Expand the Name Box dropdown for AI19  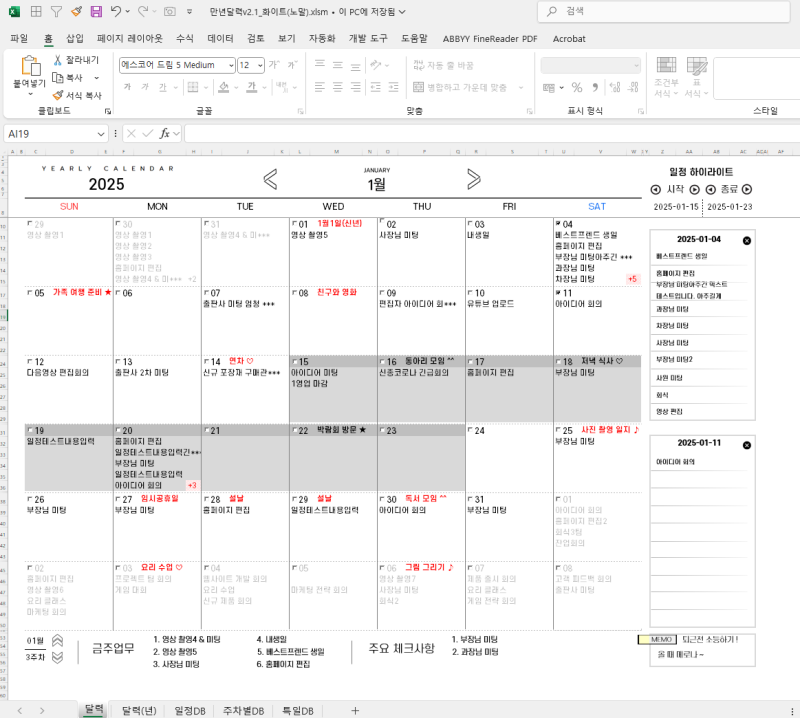(x=101, y=134)
